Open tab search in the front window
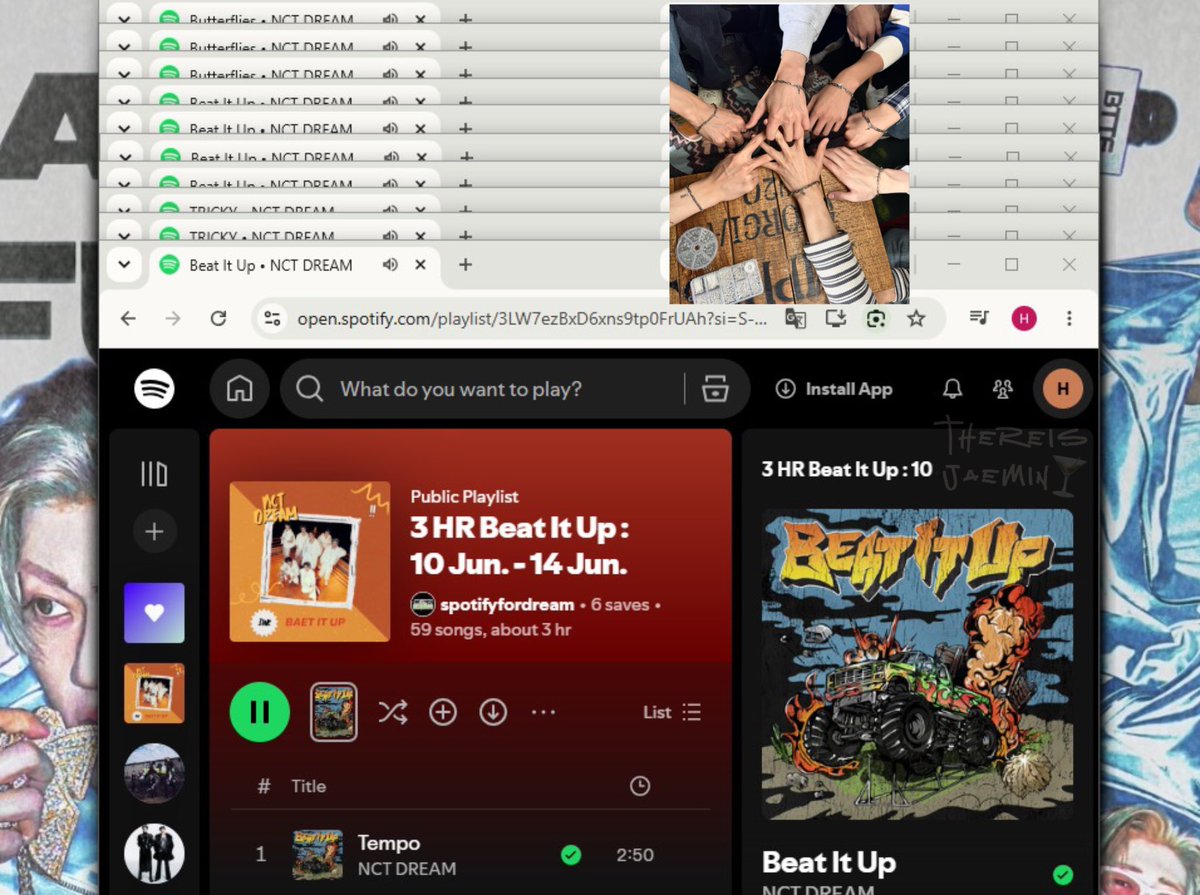Screen dimensions: 1200x895 124,265
